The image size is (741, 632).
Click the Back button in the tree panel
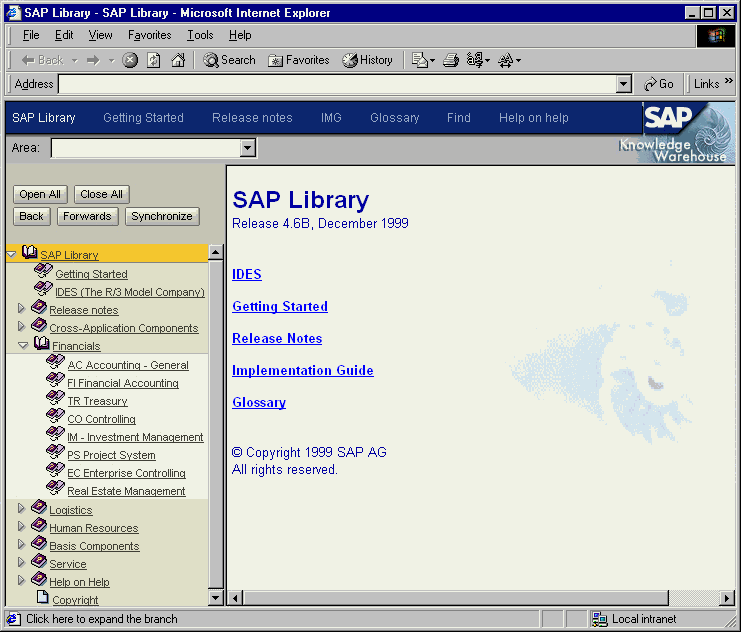click(x=32, y=216)
